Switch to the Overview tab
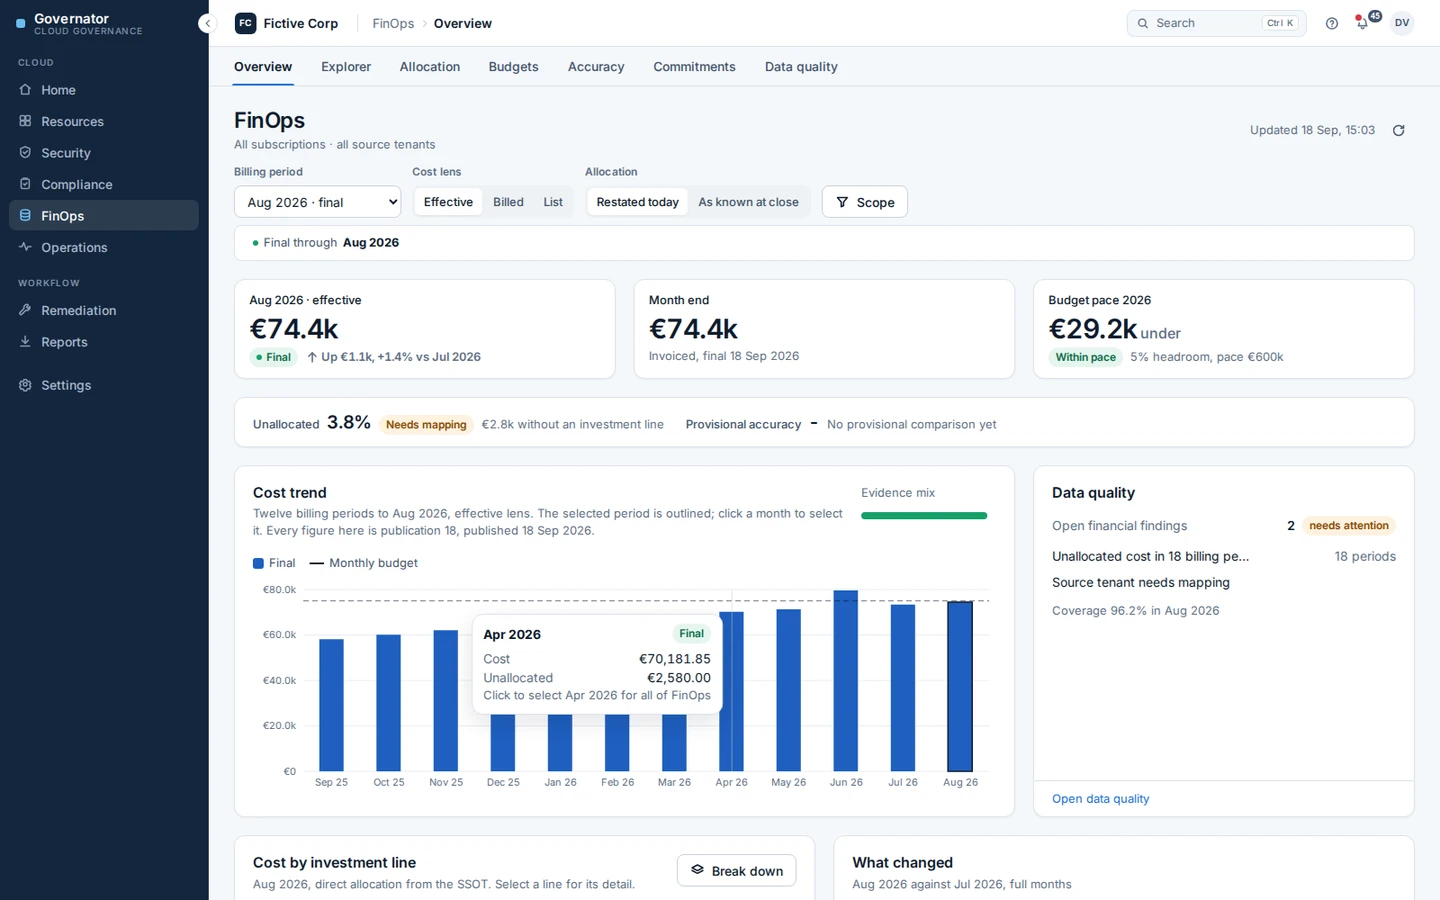This screenshot has height=900, width=1440. [x=263, y=67]
